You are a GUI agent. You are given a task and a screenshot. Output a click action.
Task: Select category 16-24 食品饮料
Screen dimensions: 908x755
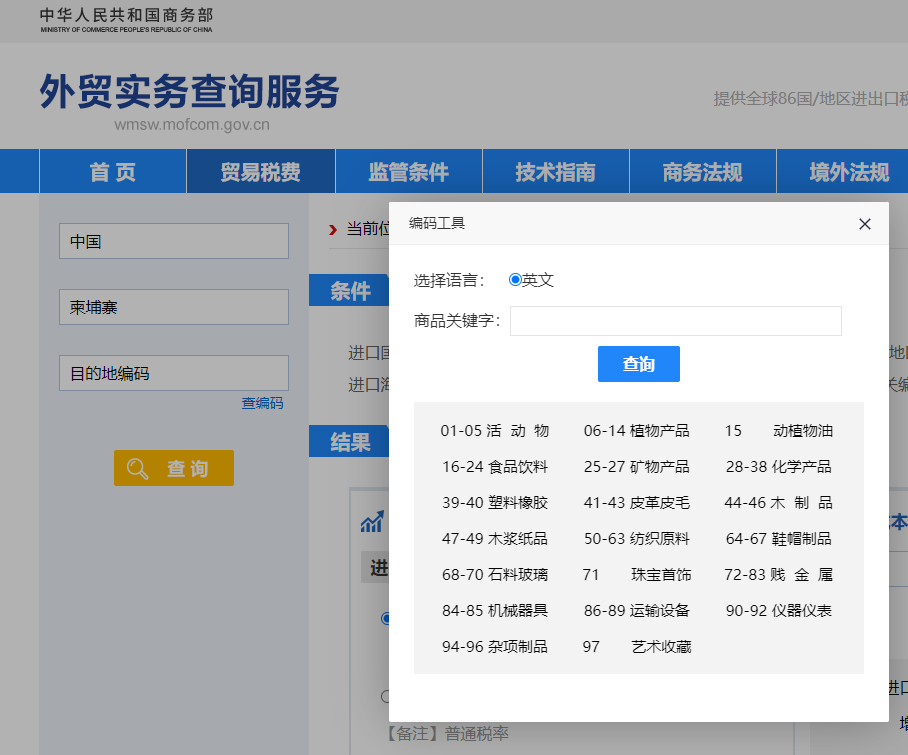coord(495,467)
